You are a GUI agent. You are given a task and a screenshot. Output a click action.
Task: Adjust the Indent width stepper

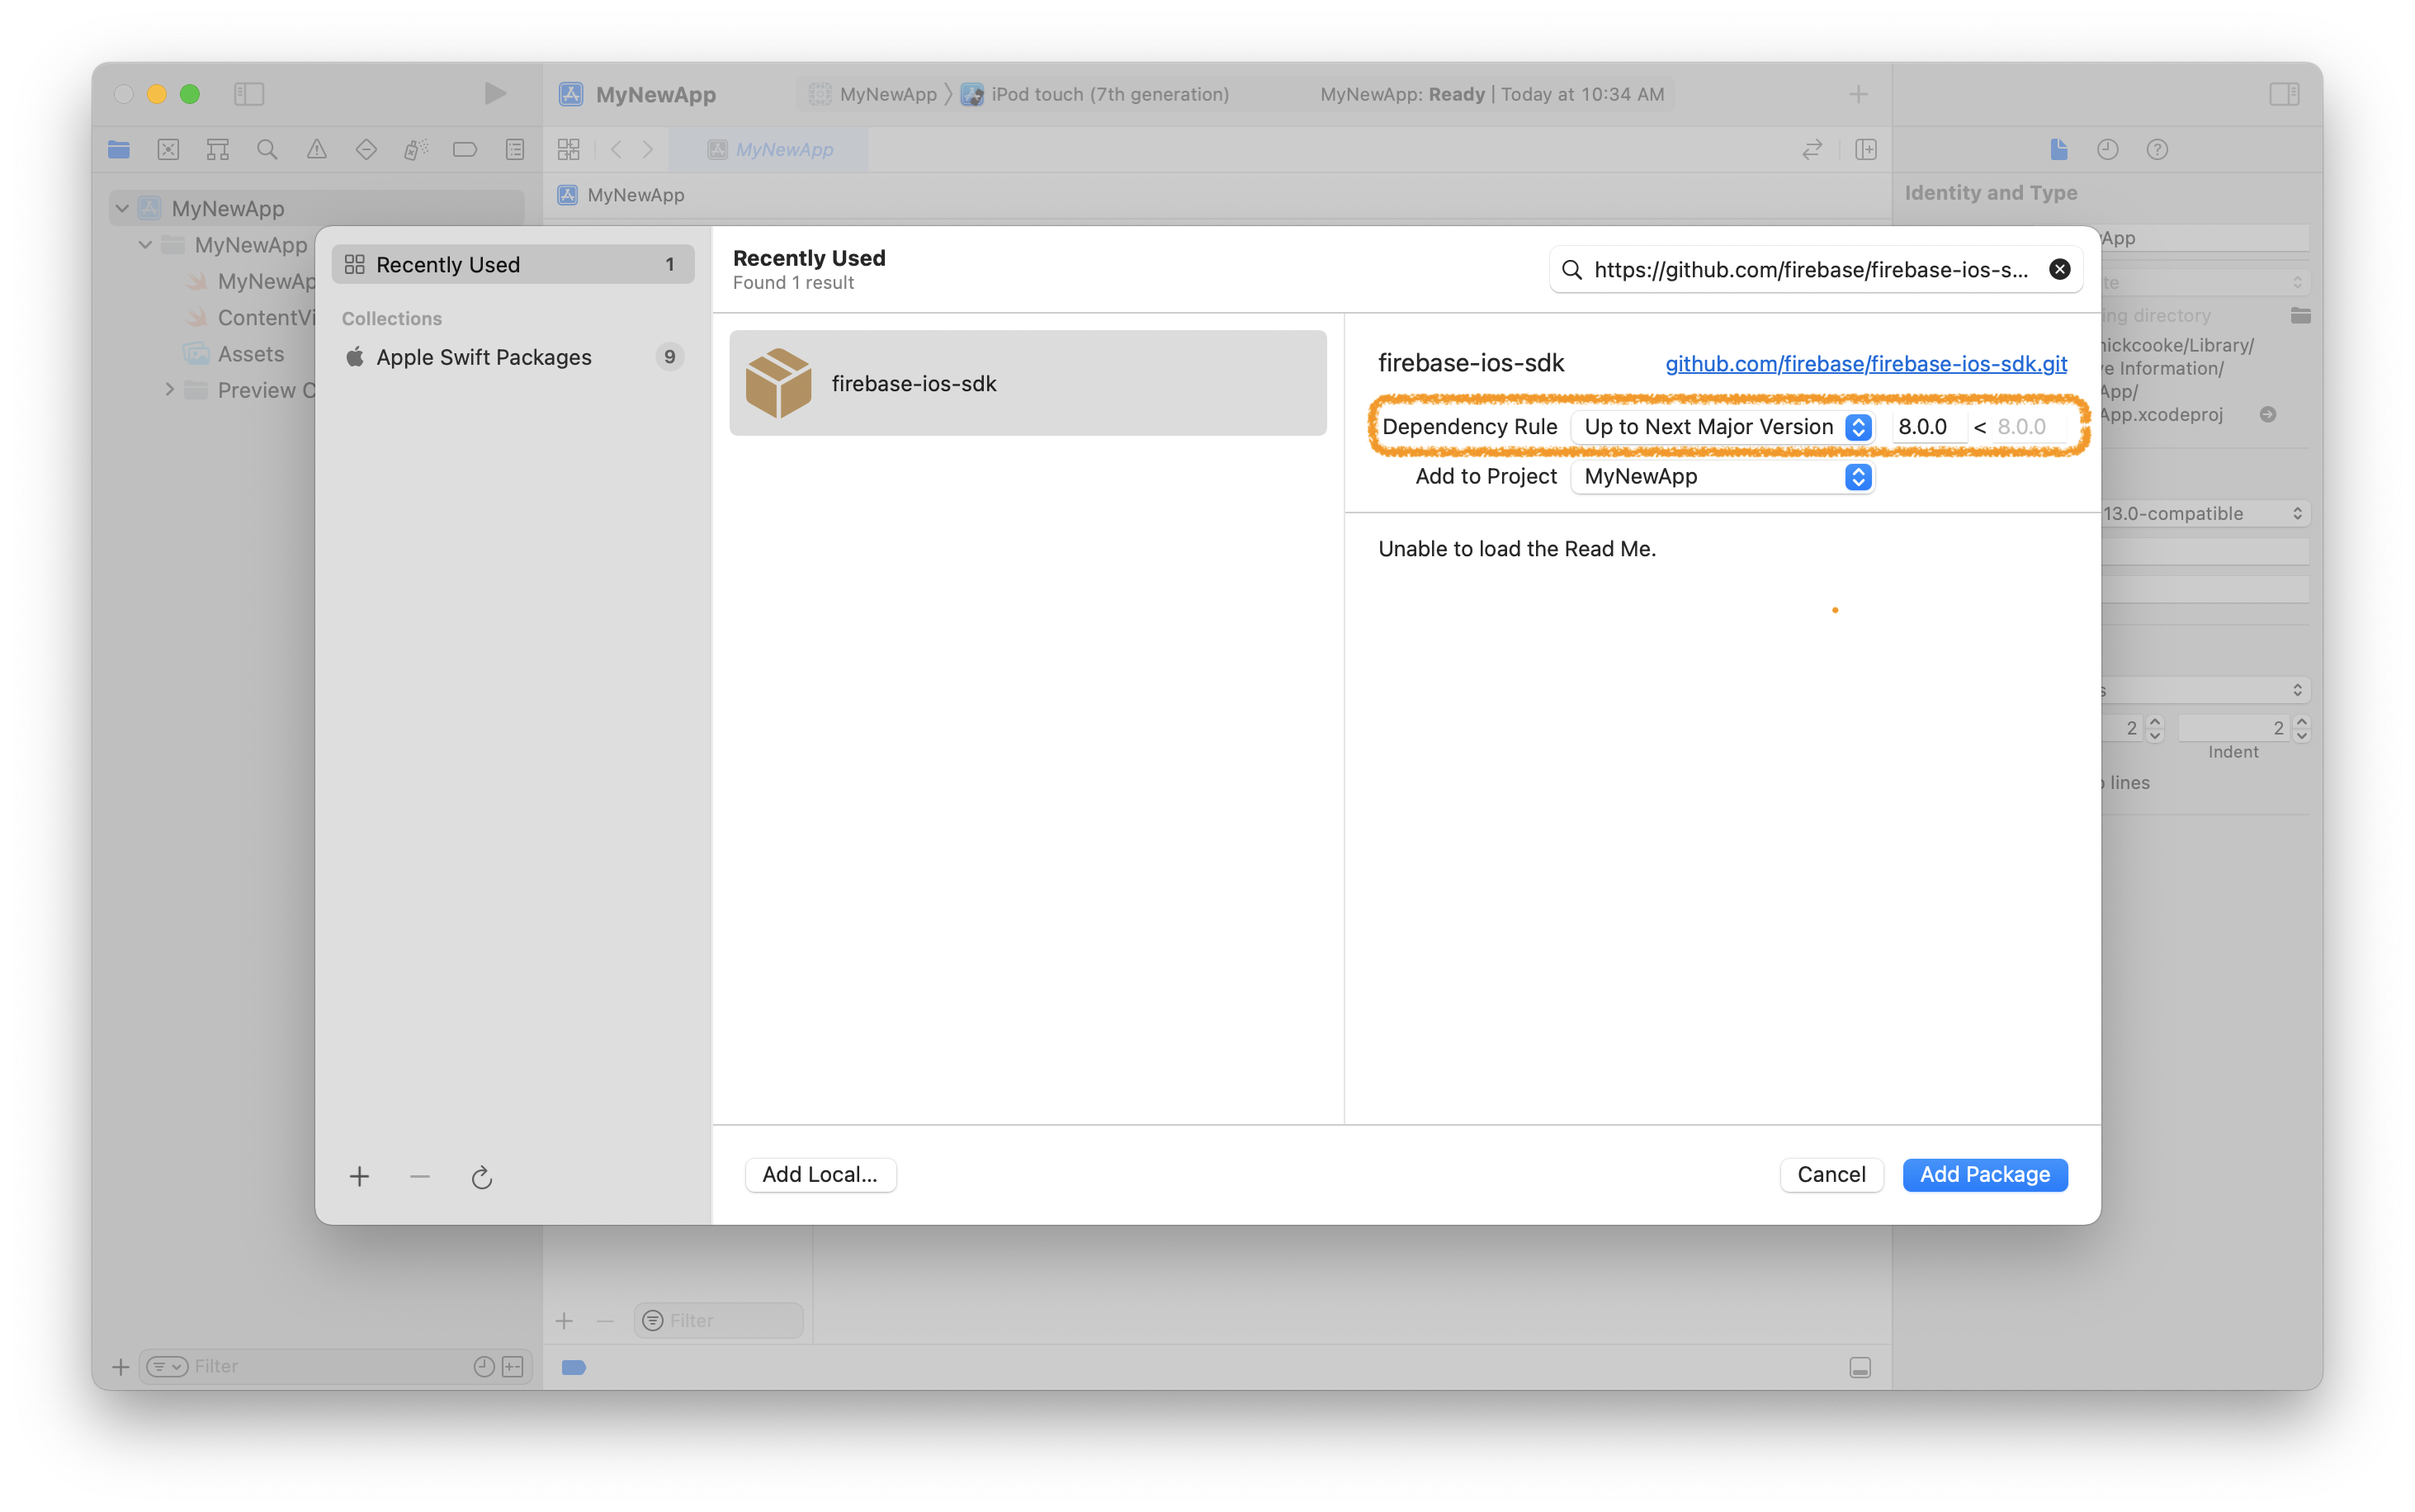(x=2302, y=728)
